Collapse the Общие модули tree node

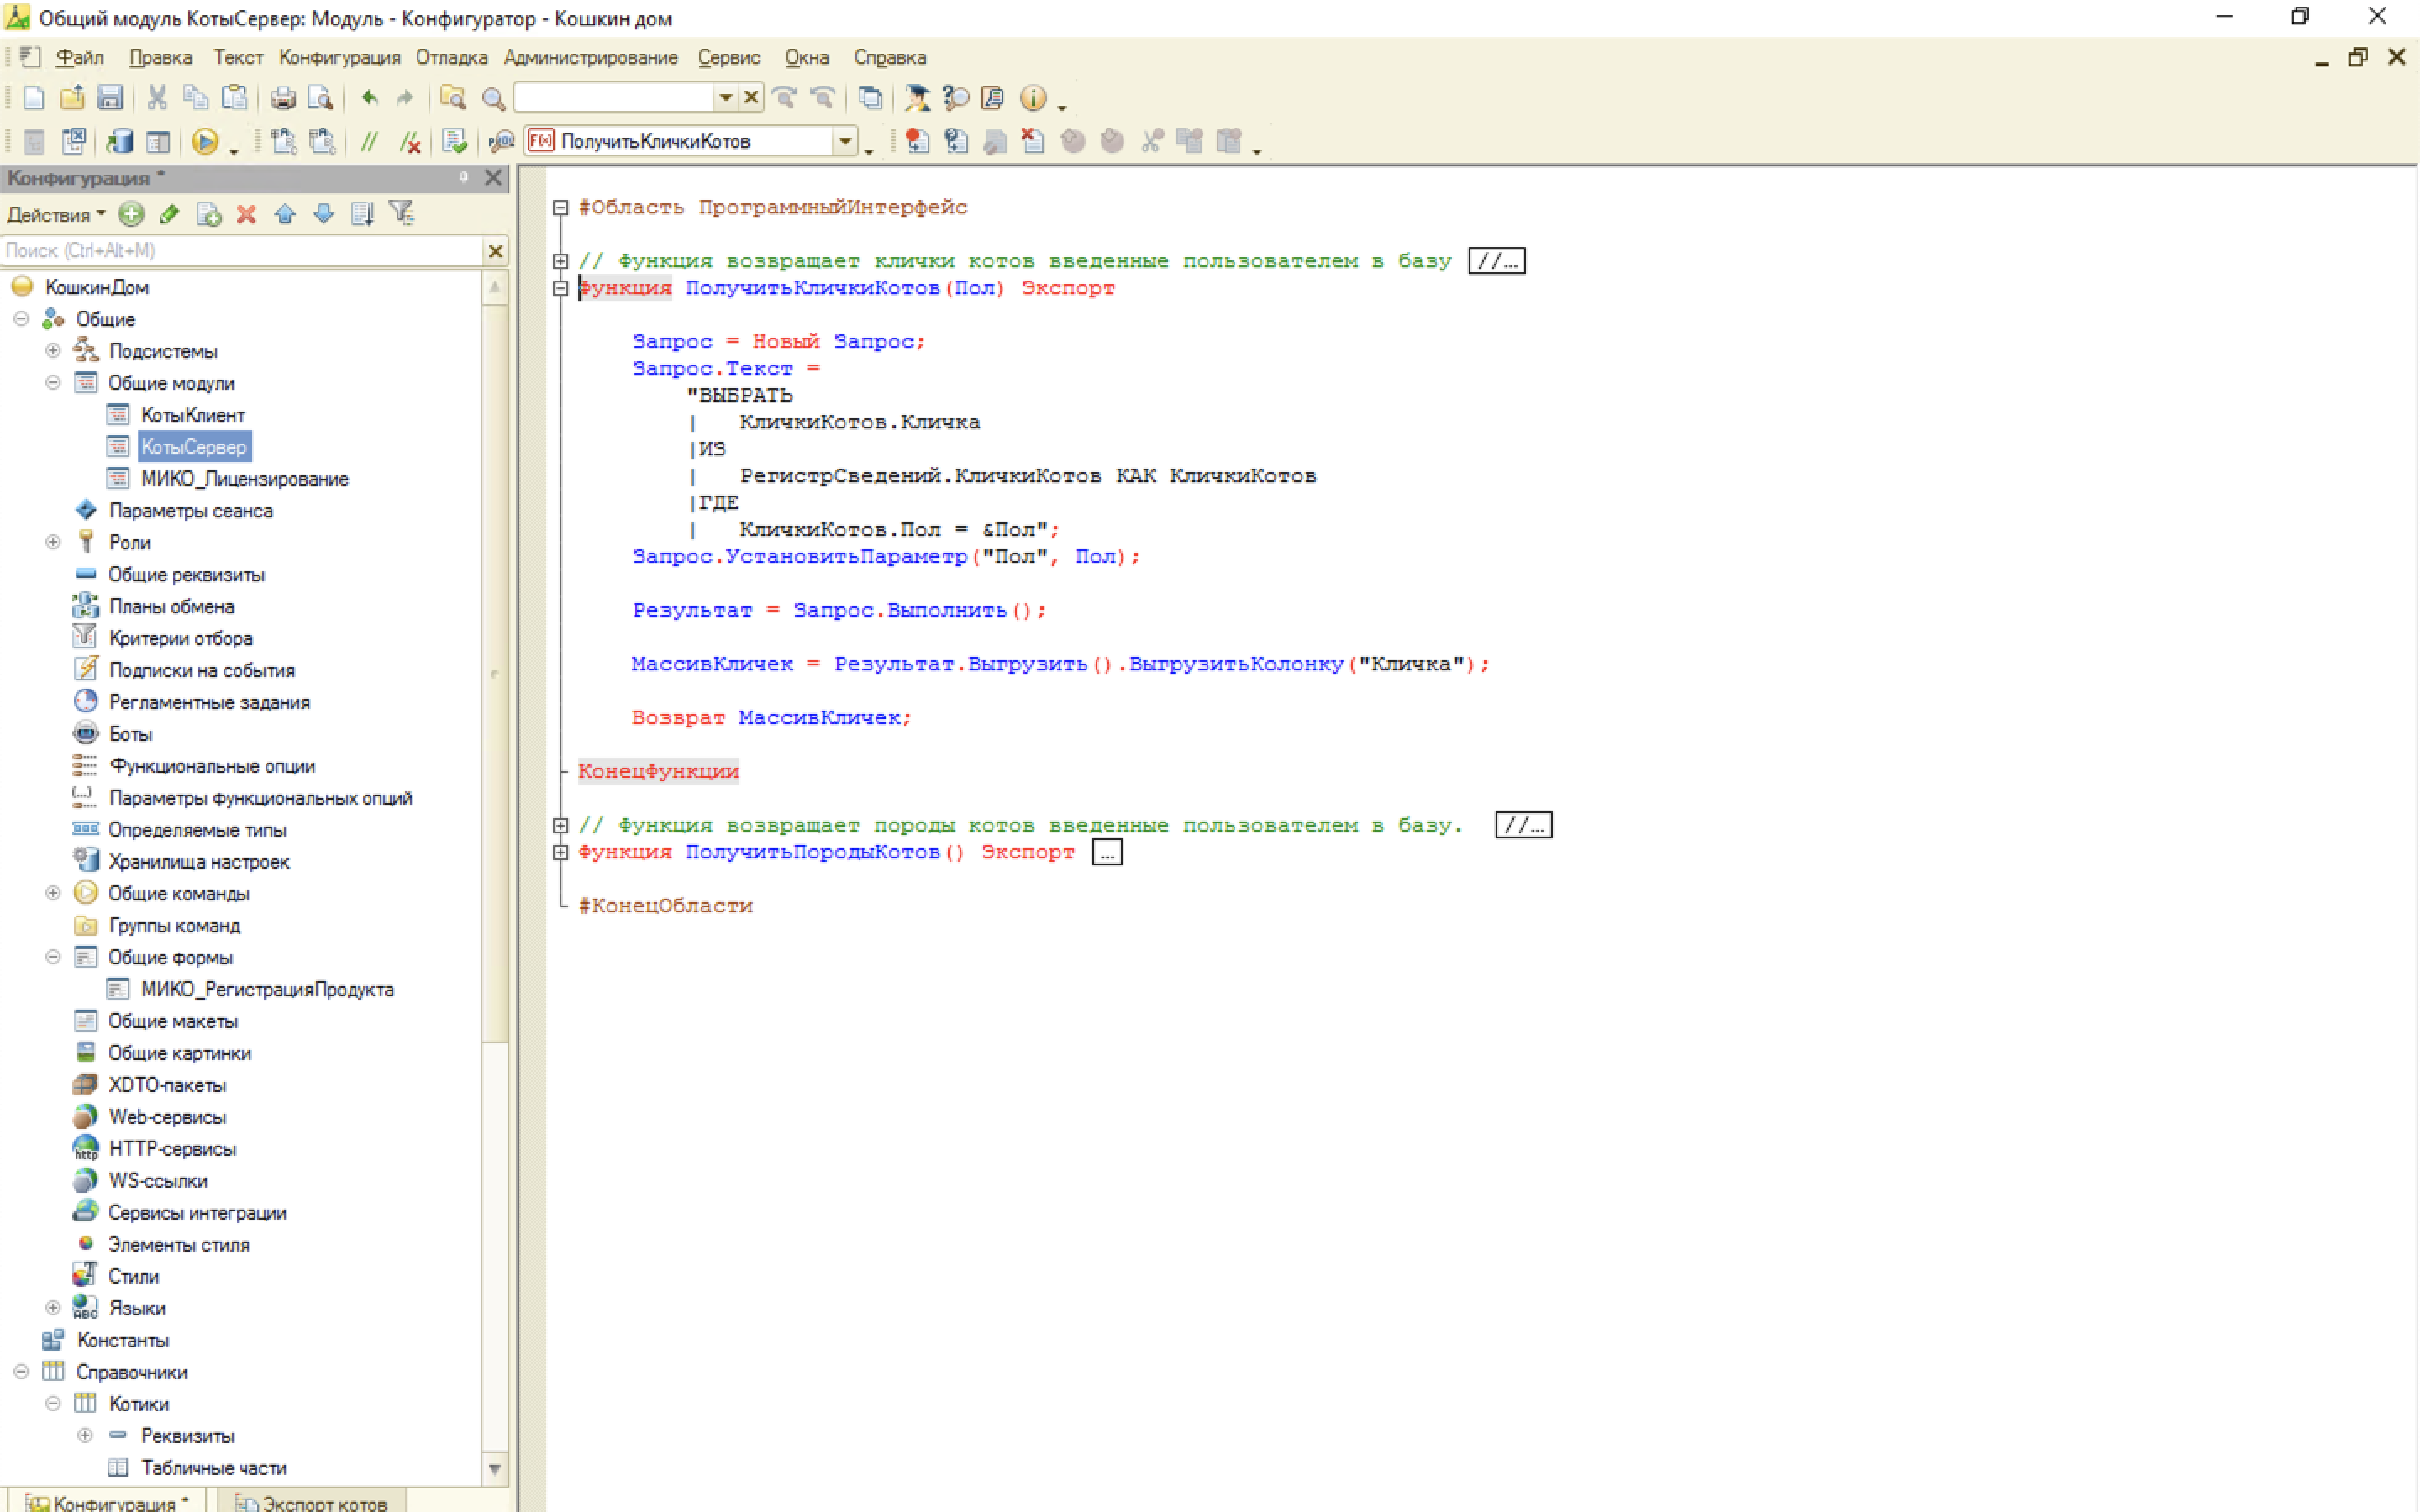pos(53,382)
